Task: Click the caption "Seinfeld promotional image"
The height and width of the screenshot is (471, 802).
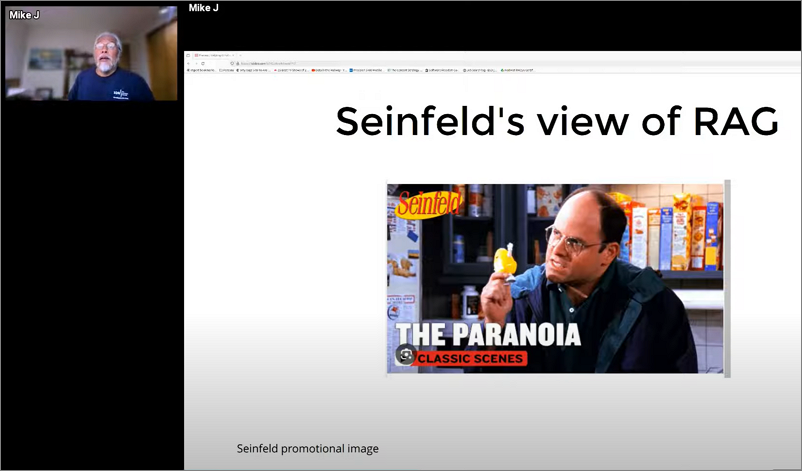Action: click(x=307, y=448)
